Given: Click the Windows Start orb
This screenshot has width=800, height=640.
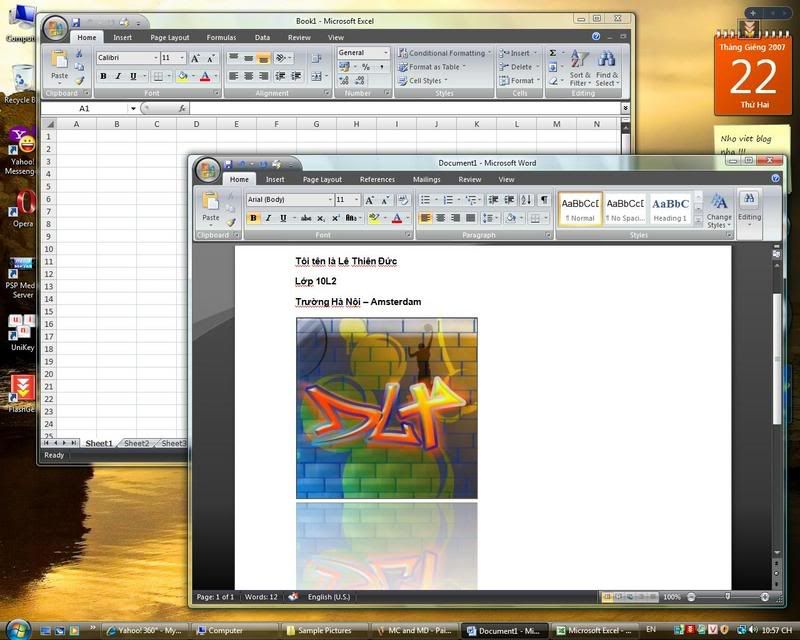Looking at the screenshot, I should pos(17,629).
